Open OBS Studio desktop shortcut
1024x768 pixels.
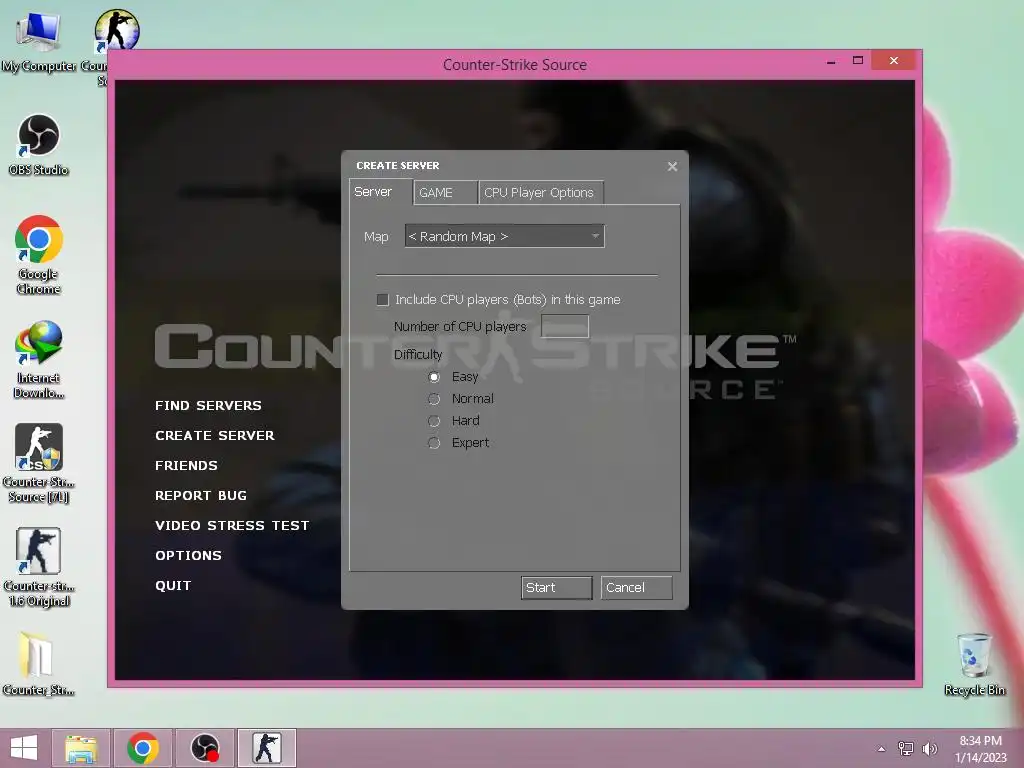tap(38, 145)
